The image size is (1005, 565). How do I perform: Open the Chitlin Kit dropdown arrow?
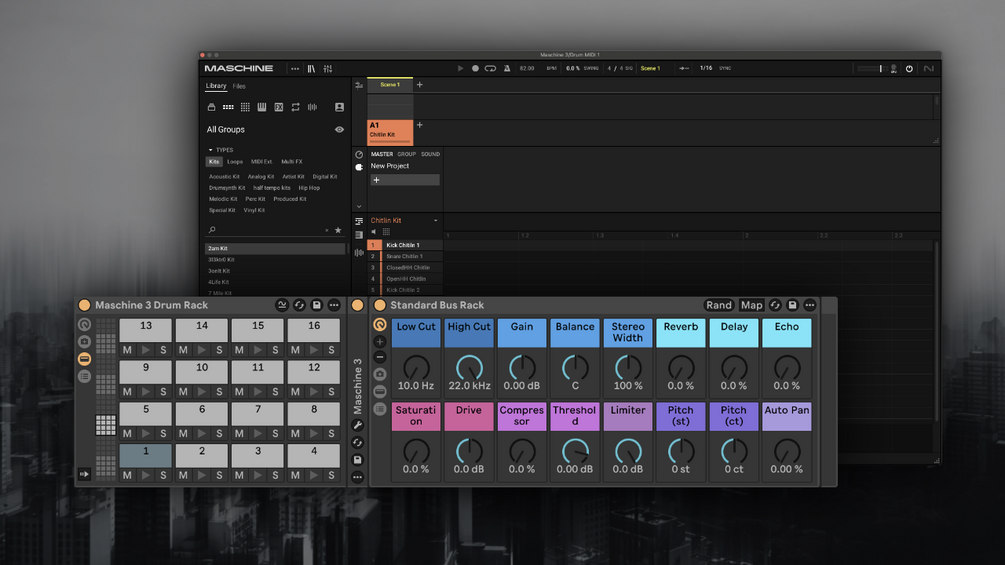[436, 220]
